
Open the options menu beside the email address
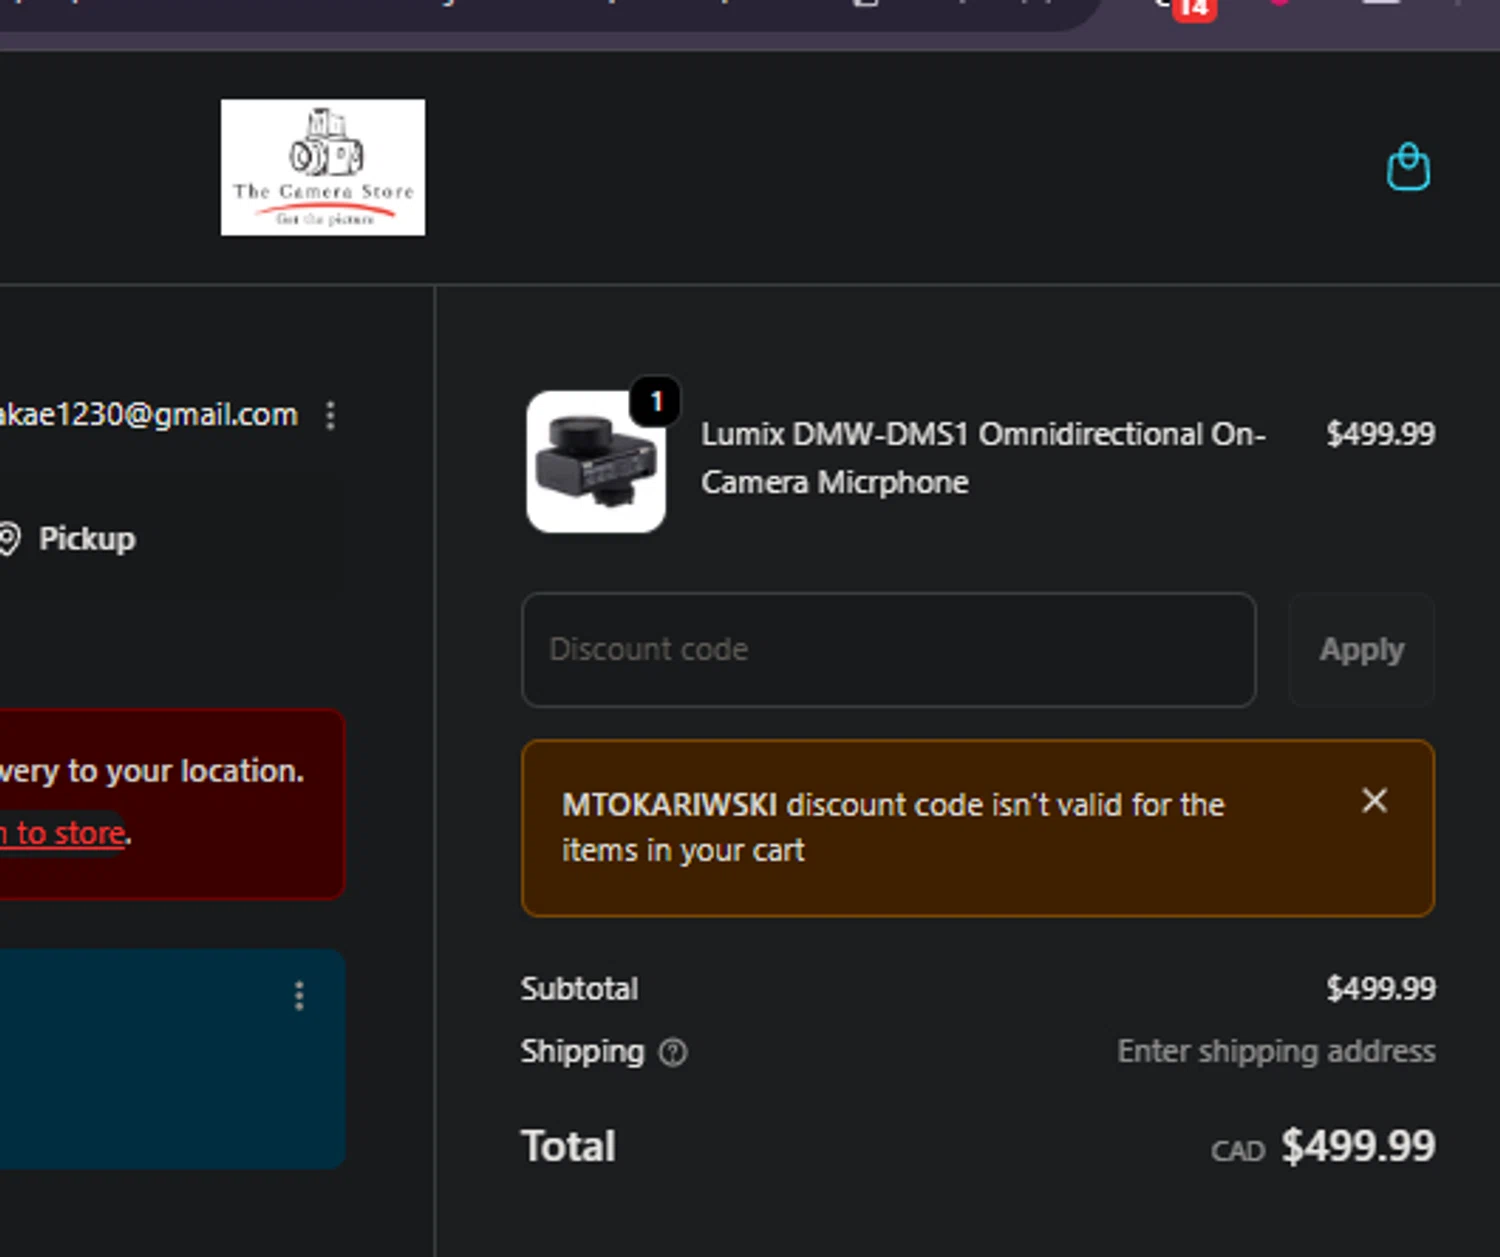(x=331, y=415)
